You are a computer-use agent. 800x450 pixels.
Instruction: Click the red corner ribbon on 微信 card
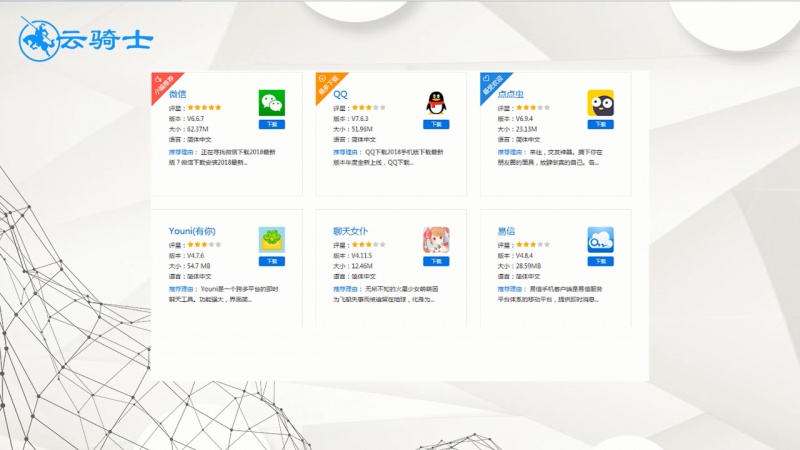point(163,85)
